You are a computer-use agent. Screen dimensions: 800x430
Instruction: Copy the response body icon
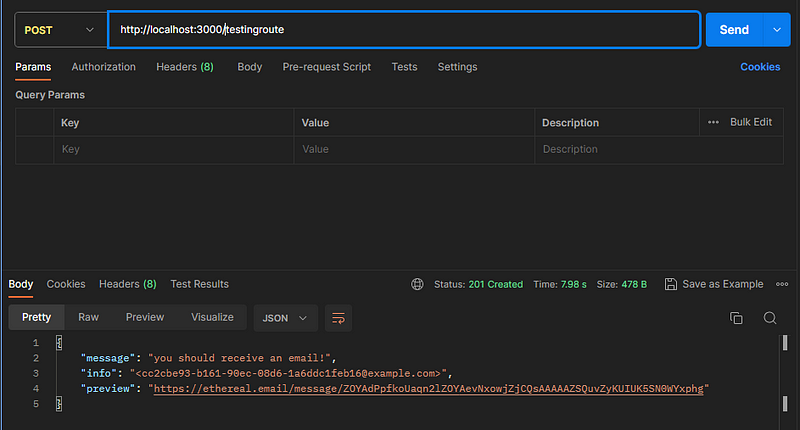tap(736, 318)
